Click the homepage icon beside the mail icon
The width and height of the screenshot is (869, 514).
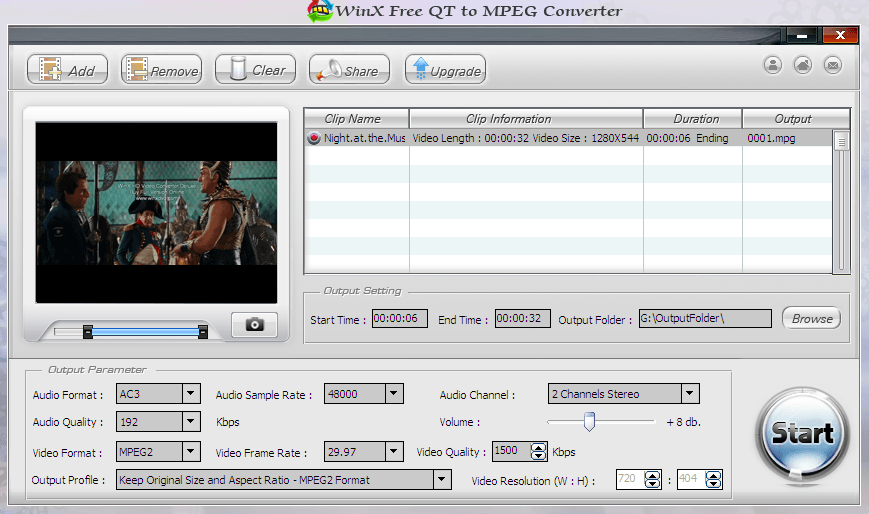802,65
